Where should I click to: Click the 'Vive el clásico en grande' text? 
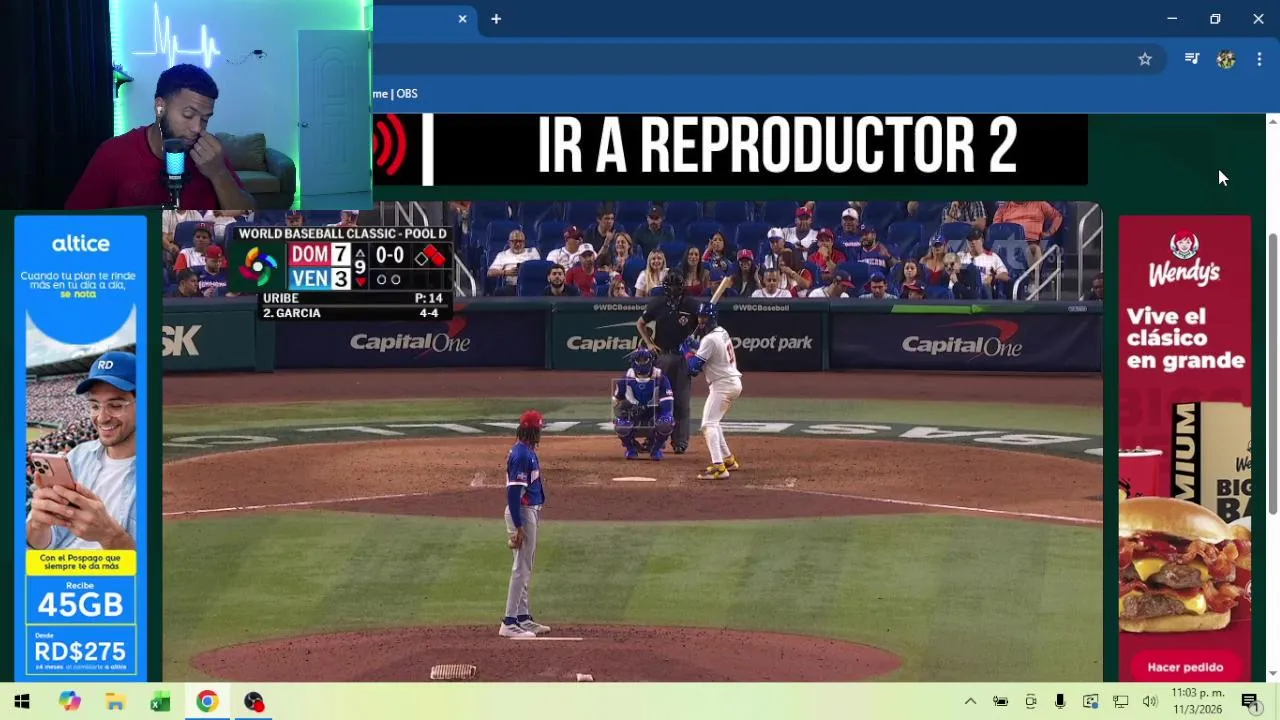pos(1185,338)
